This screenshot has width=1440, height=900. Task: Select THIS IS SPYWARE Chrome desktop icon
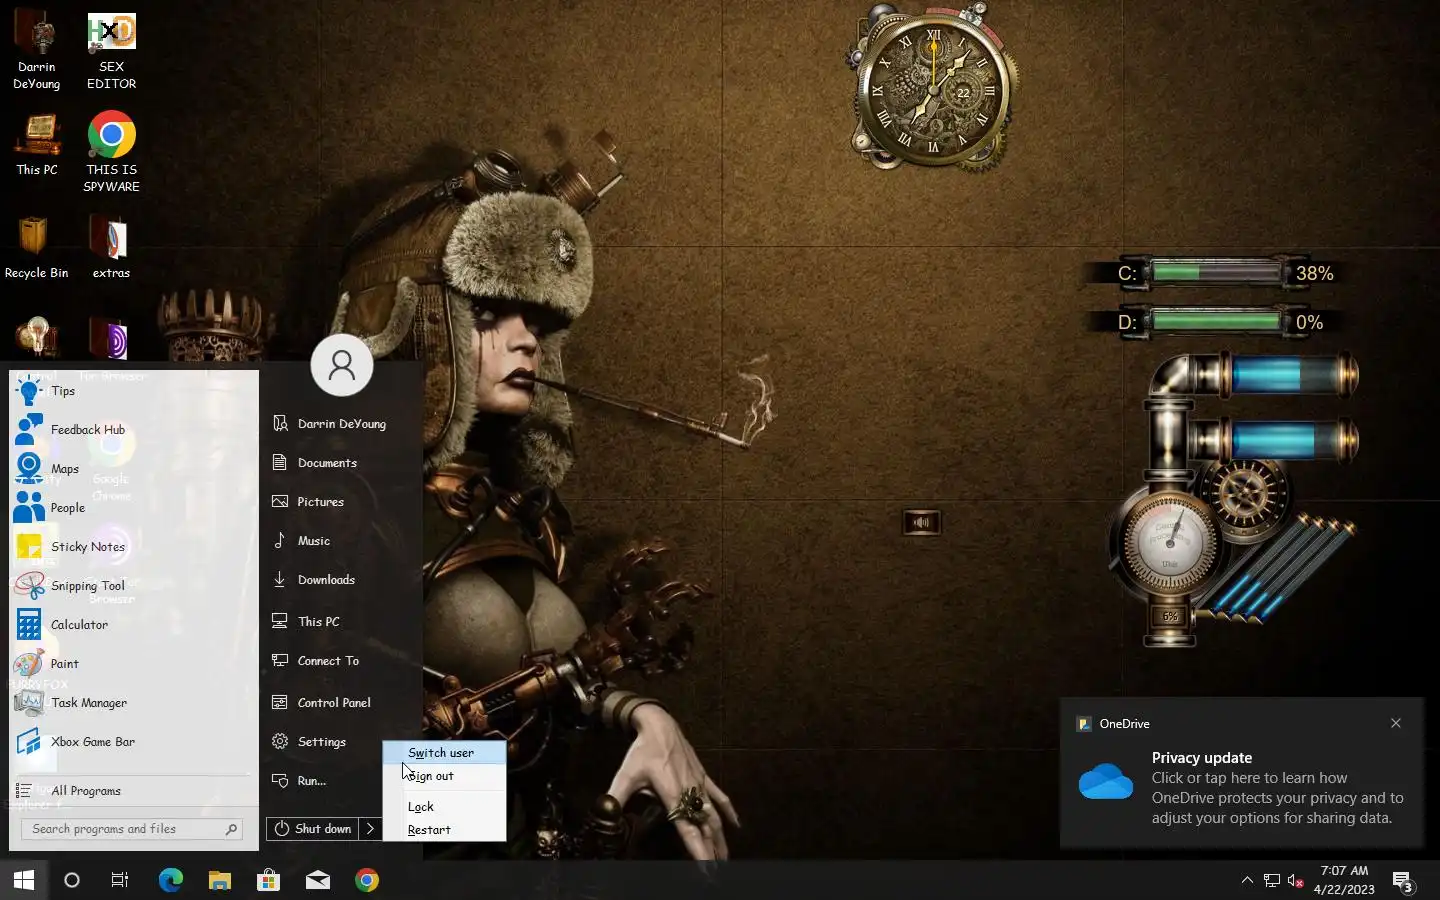pos(111,152)
